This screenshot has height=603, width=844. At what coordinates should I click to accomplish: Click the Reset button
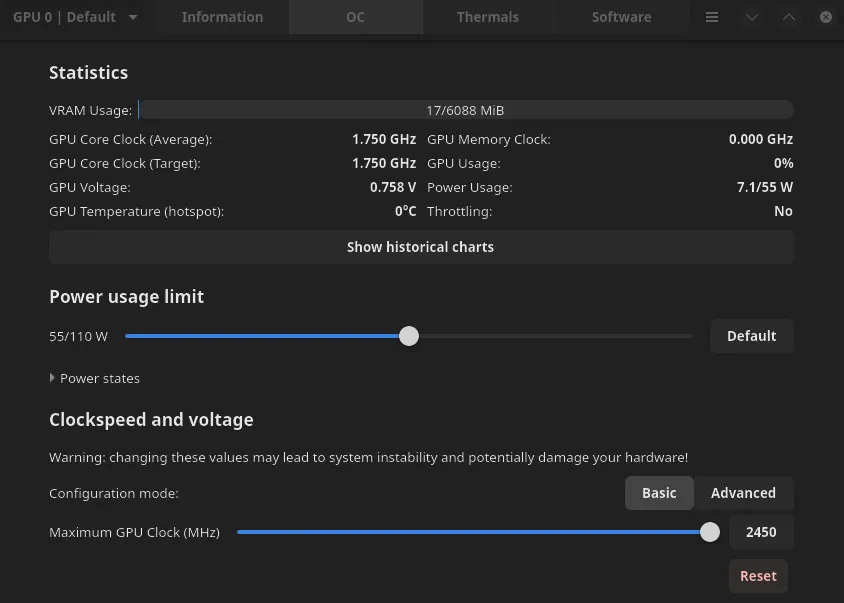758,576
